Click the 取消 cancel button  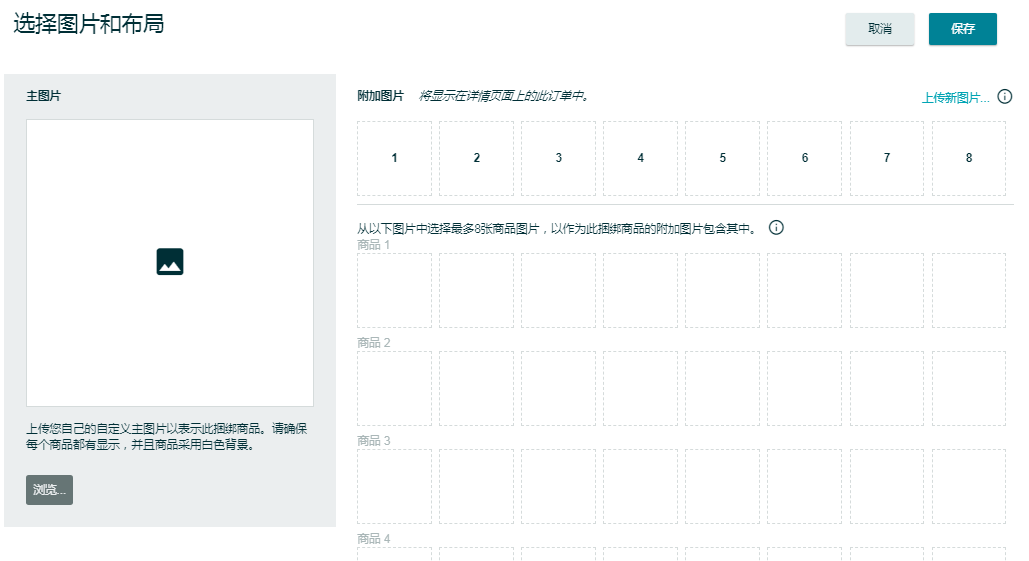(x=879, y=29)
